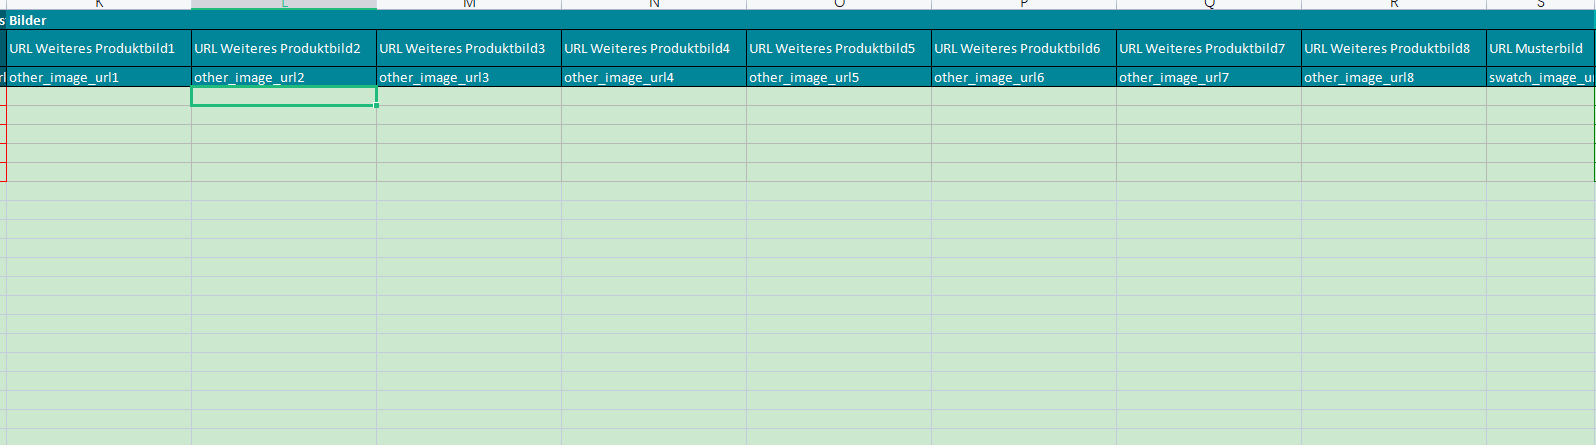Select column M via its column letter

point(468,4)
